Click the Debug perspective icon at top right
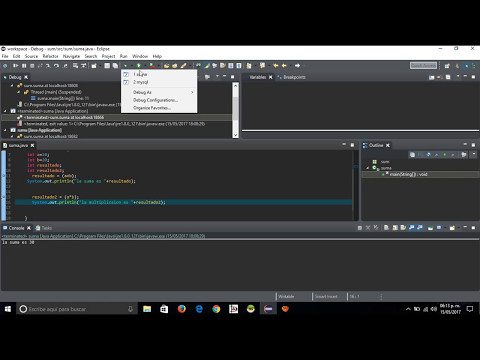 pyautogui.click(x=466, y=66)
